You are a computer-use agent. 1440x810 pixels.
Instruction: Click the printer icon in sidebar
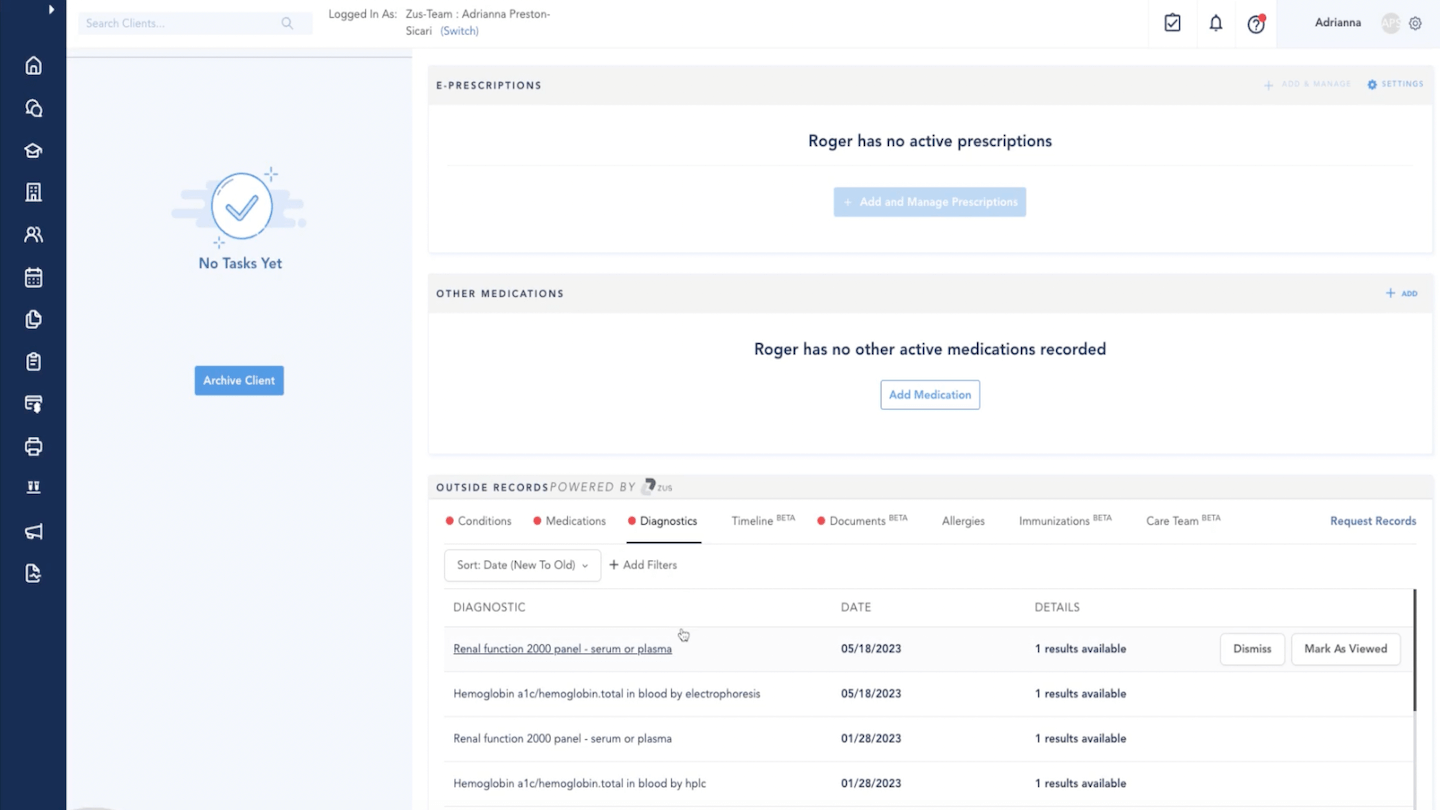[x=33, y=447]
